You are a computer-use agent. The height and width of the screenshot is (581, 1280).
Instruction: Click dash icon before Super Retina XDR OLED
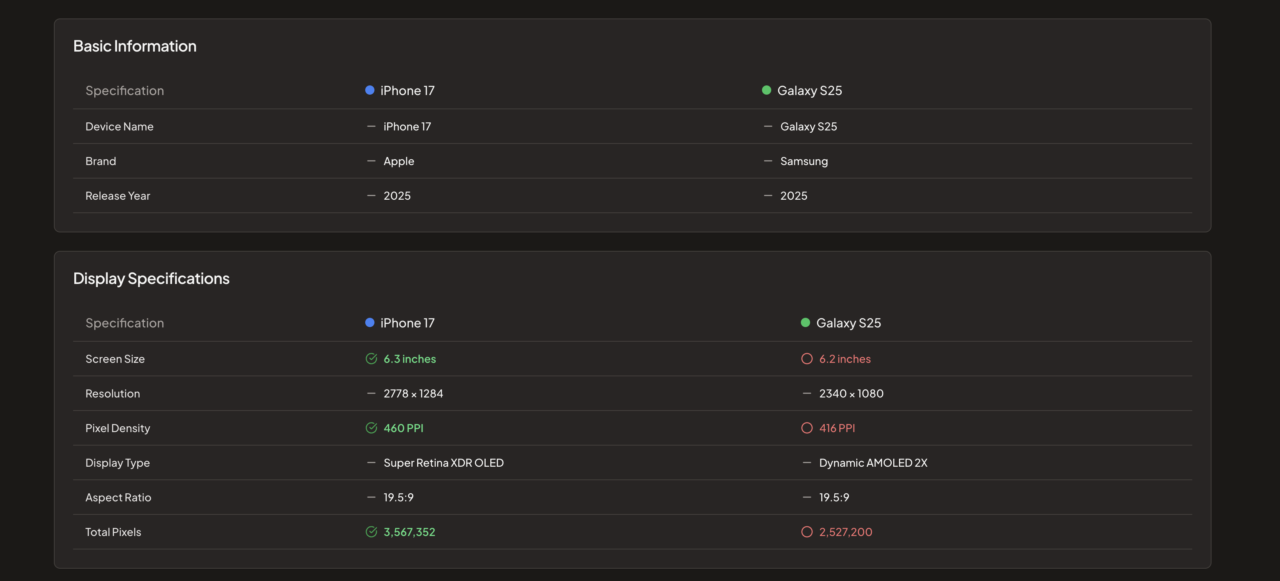pos(371,463)
